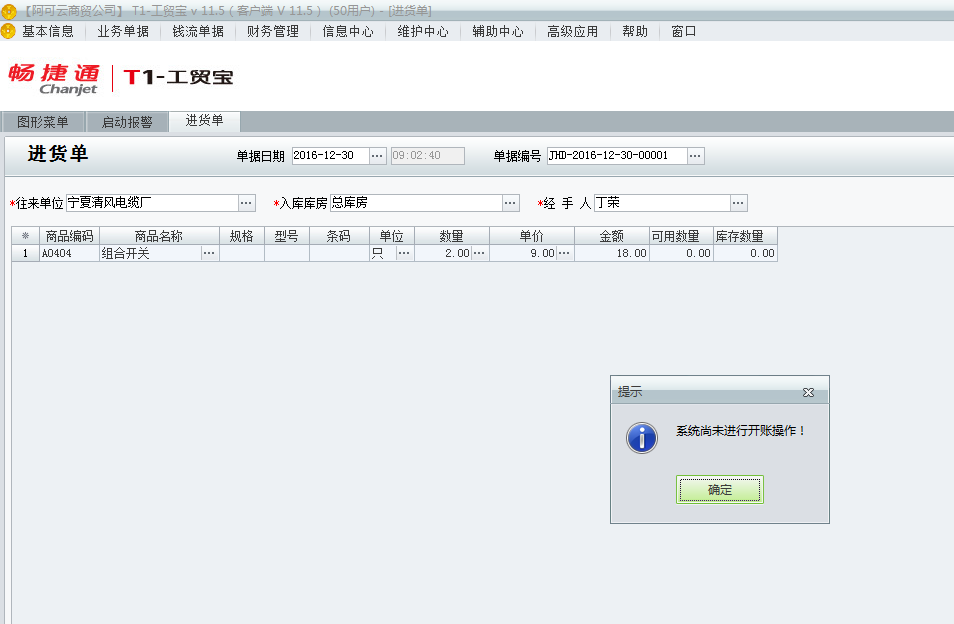Open the 财务管理 menu
This screenshot has width=954, height=624.
pyautogui.click(x=271, y=31)
